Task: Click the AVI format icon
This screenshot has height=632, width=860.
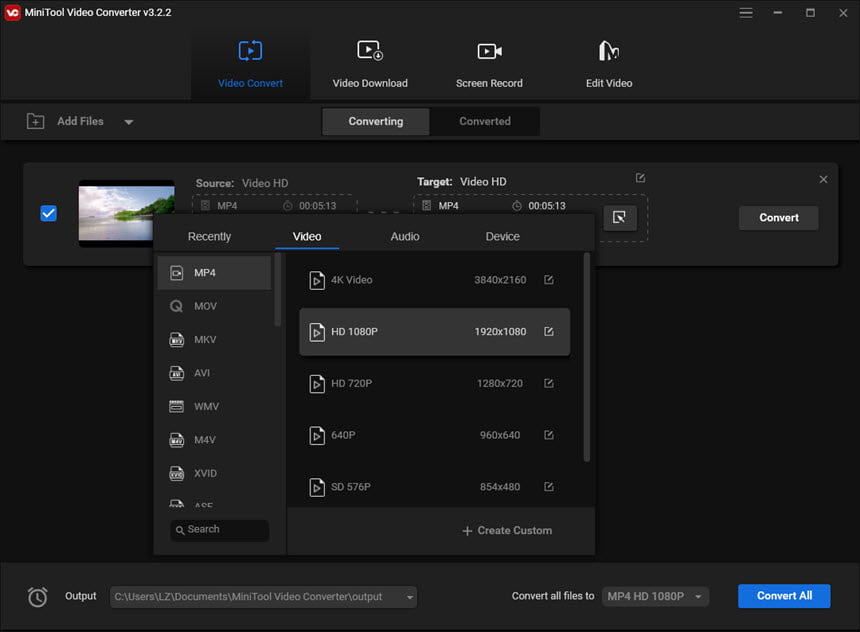Action: click(176, 373)
